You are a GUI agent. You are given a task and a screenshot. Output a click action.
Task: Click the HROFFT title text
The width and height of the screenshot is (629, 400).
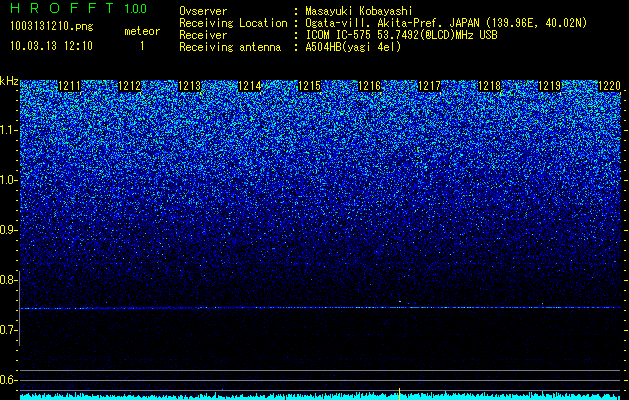pyautogui.click(x=63, y=8)
